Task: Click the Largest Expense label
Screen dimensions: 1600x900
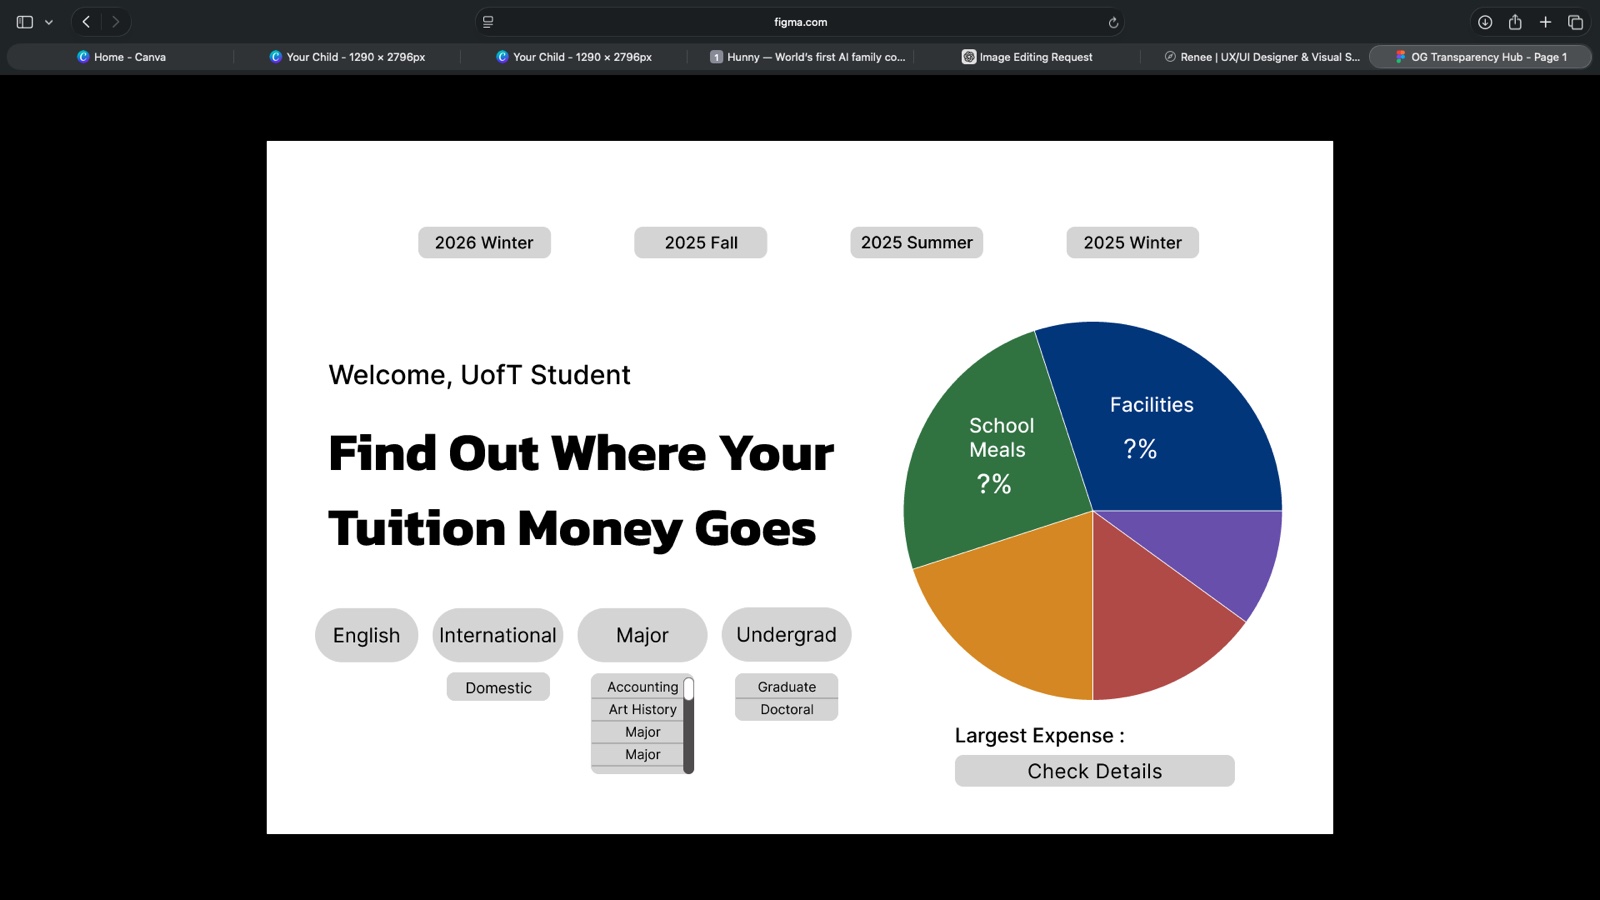Action: tap(1039, 736)
